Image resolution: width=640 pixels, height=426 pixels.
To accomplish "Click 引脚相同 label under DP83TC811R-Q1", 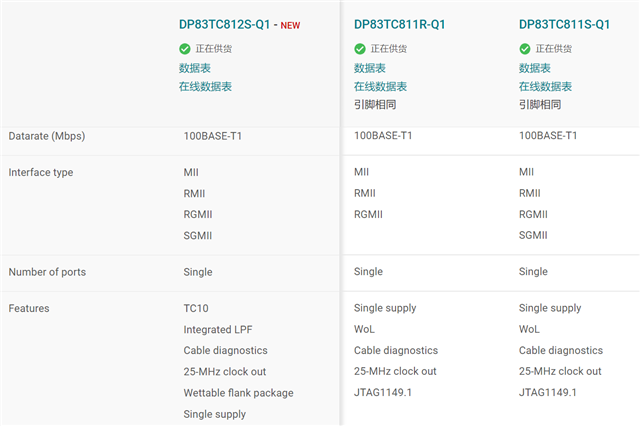I will (x=375, y=105).
